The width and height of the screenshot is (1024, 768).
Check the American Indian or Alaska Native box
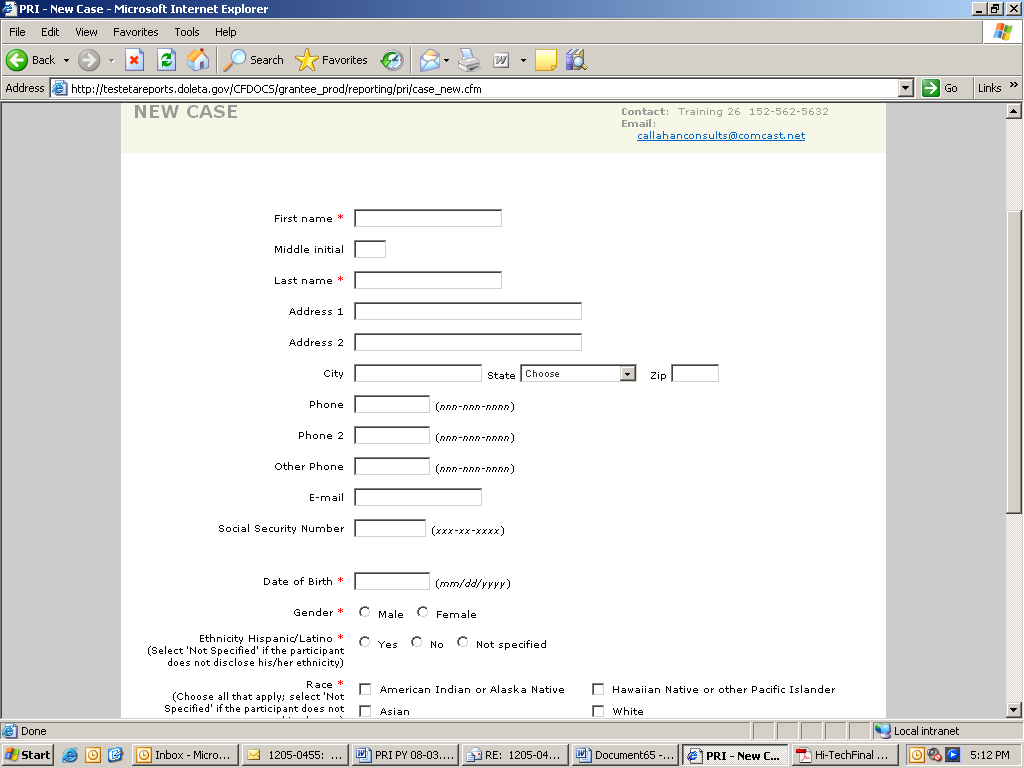(365, 689)
